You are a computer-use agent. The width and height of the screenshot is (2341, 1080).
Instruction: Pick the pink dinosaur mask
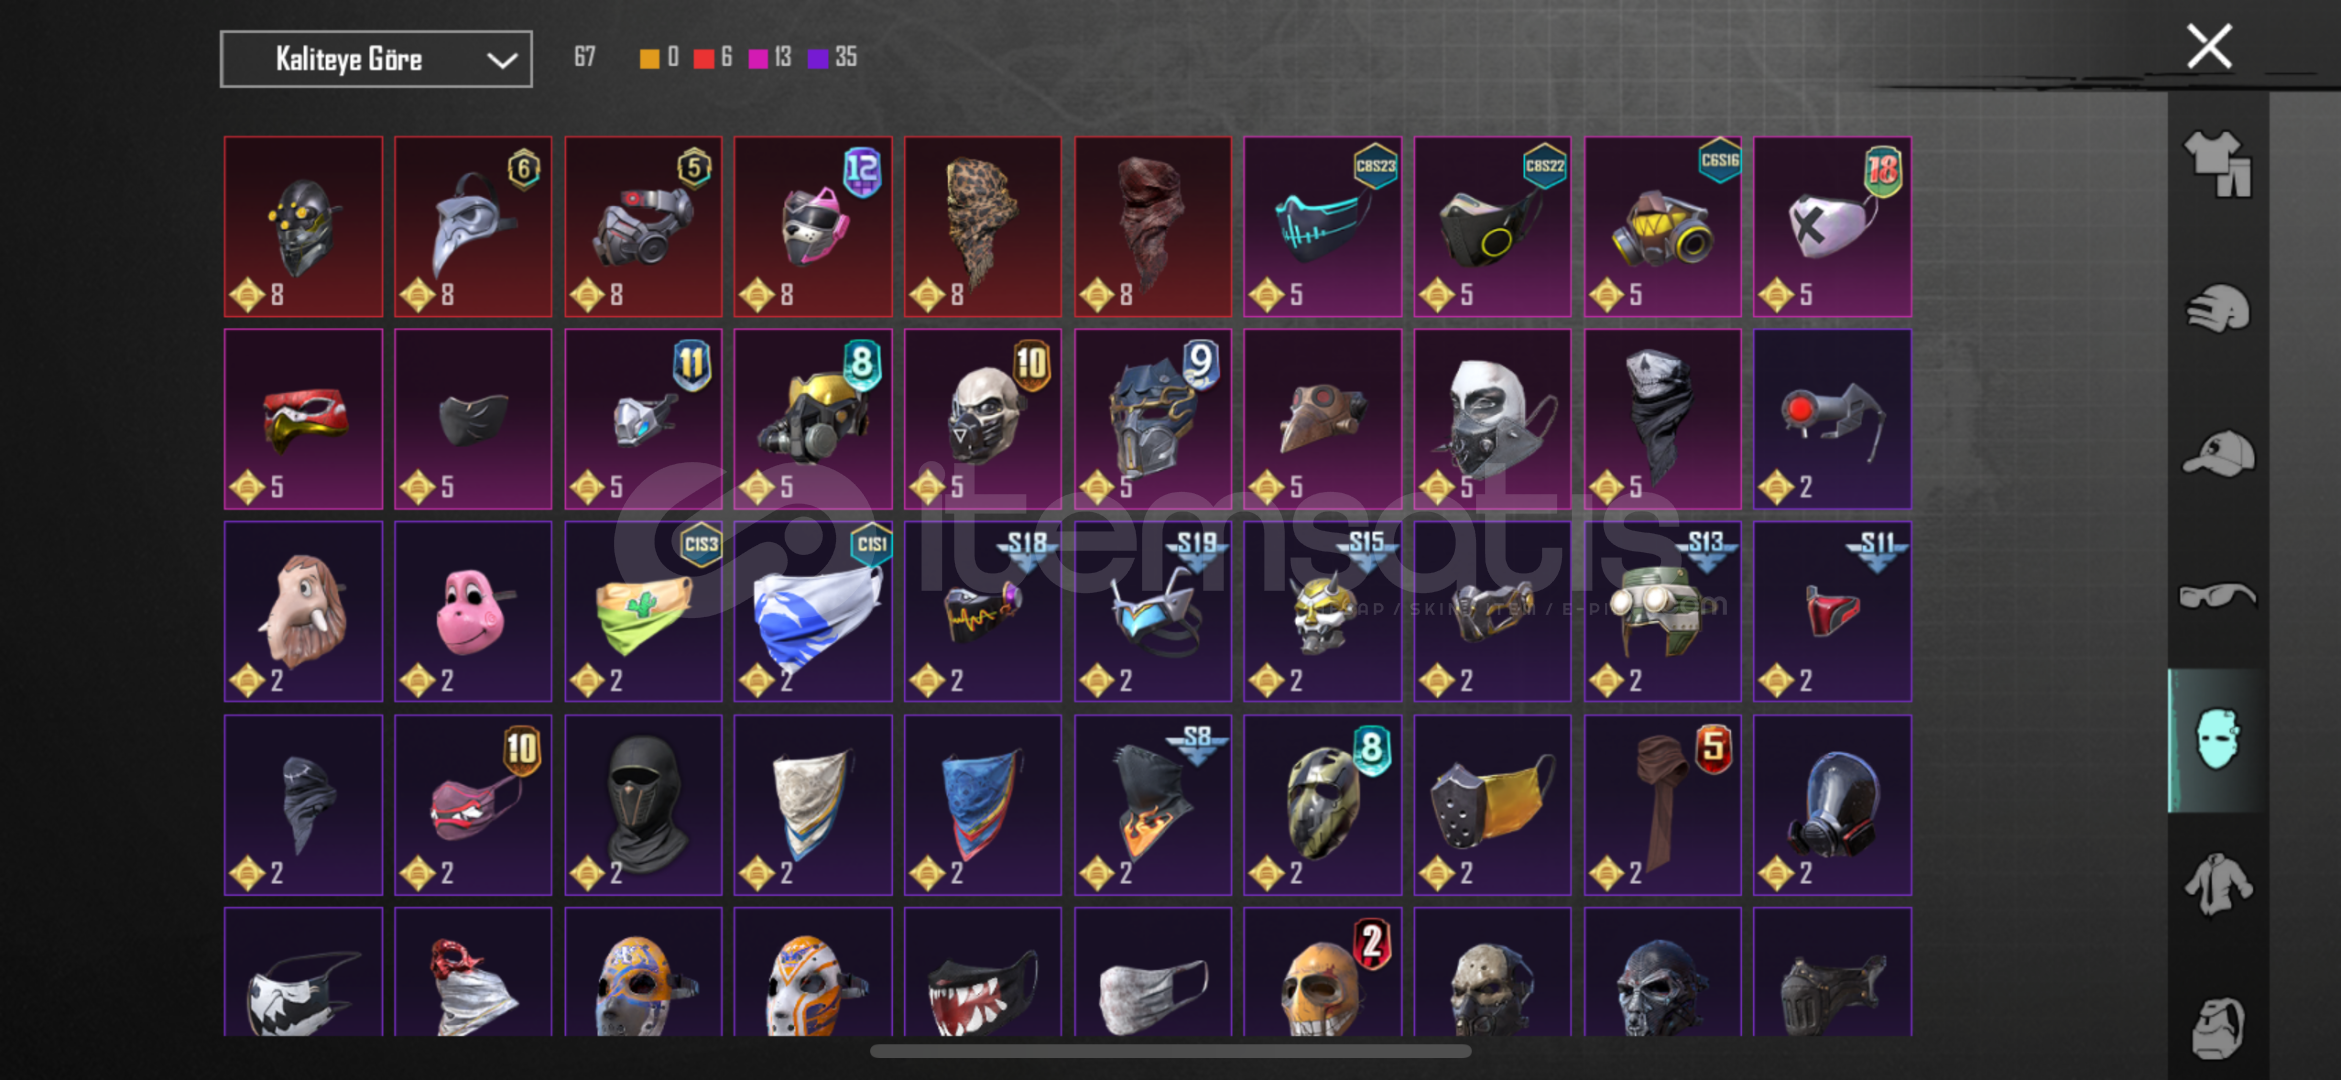(x=473, y=611)
